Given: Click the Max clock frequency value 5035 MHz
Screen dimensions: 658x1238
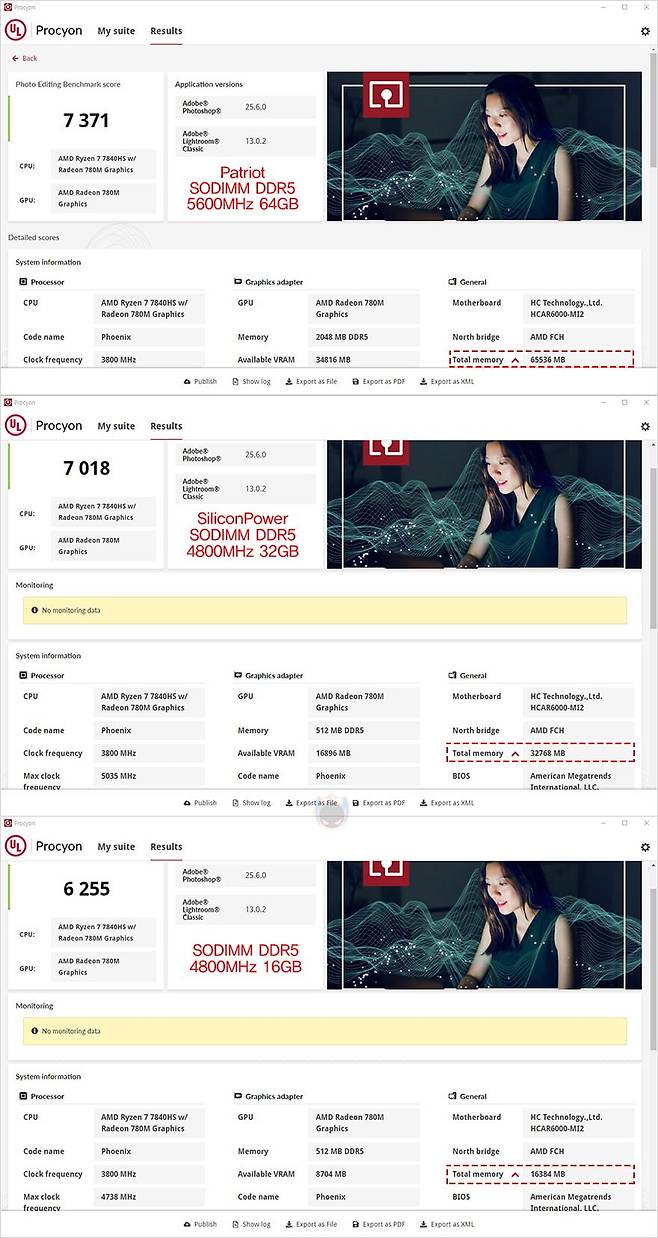Looking at the screenshot, I should pos(118,776).
